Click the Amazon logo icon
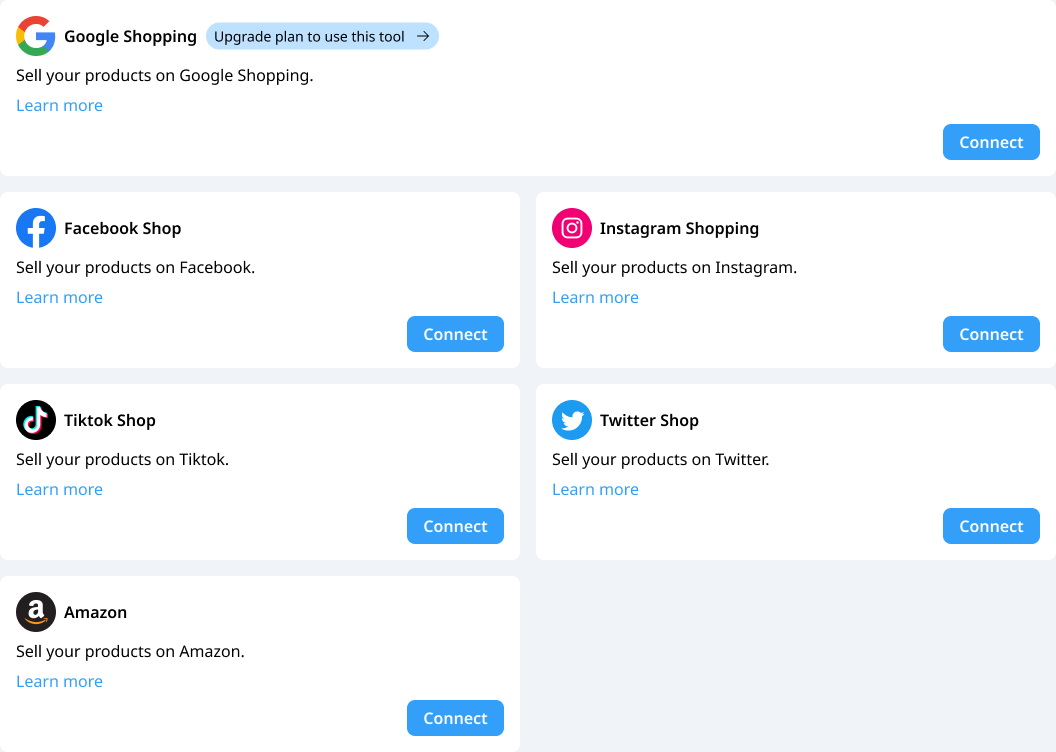1056x752 pixels. (36, 612)
